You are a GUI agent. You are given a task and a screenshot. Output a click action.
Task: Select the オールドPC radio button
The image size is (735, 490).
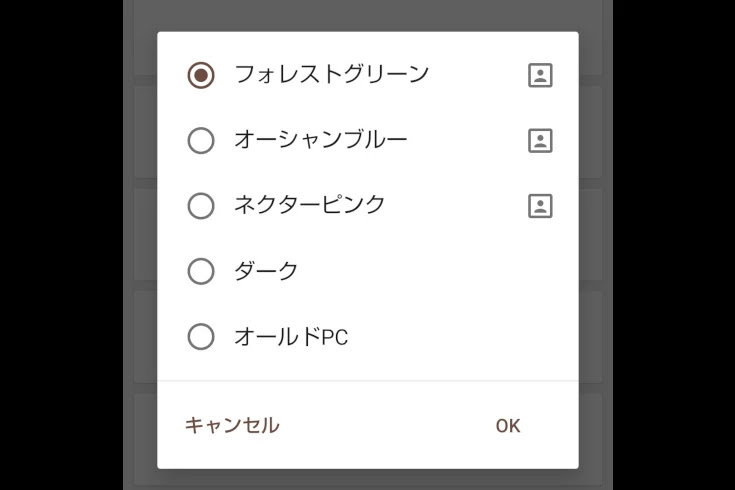pos(201,337)
